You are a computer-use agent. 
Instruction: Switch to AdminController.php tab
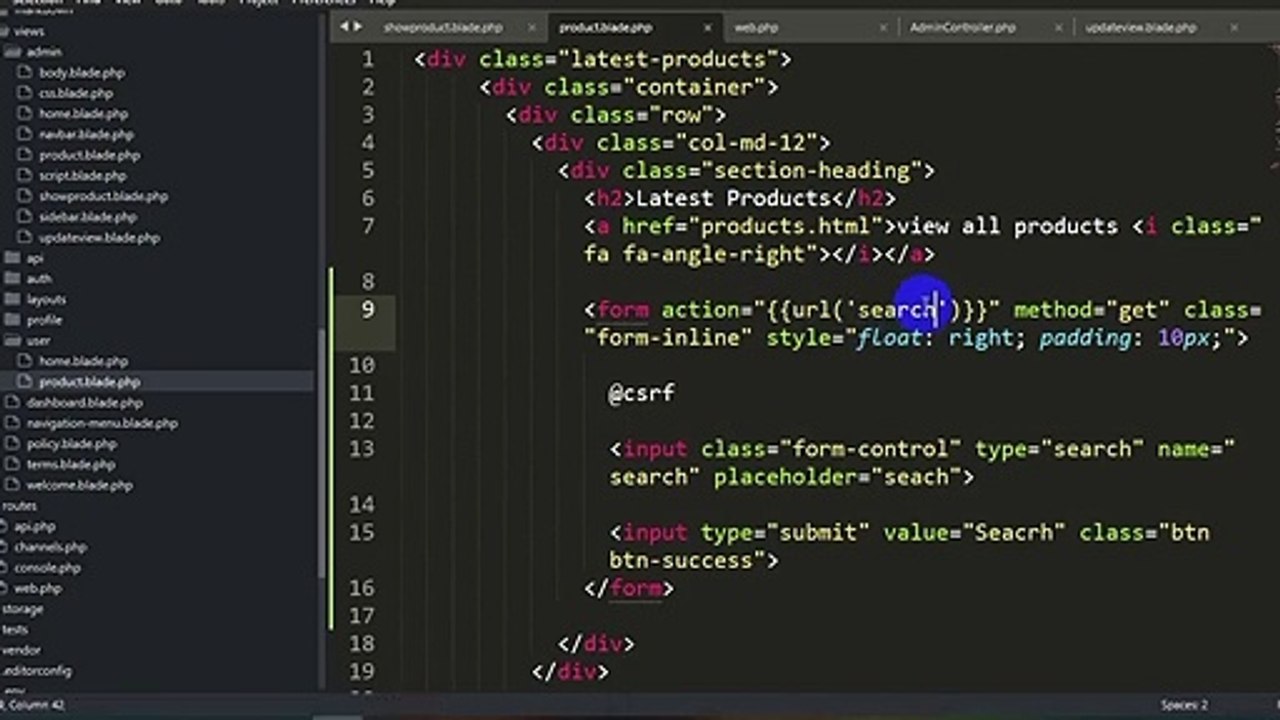coord(962,28)
